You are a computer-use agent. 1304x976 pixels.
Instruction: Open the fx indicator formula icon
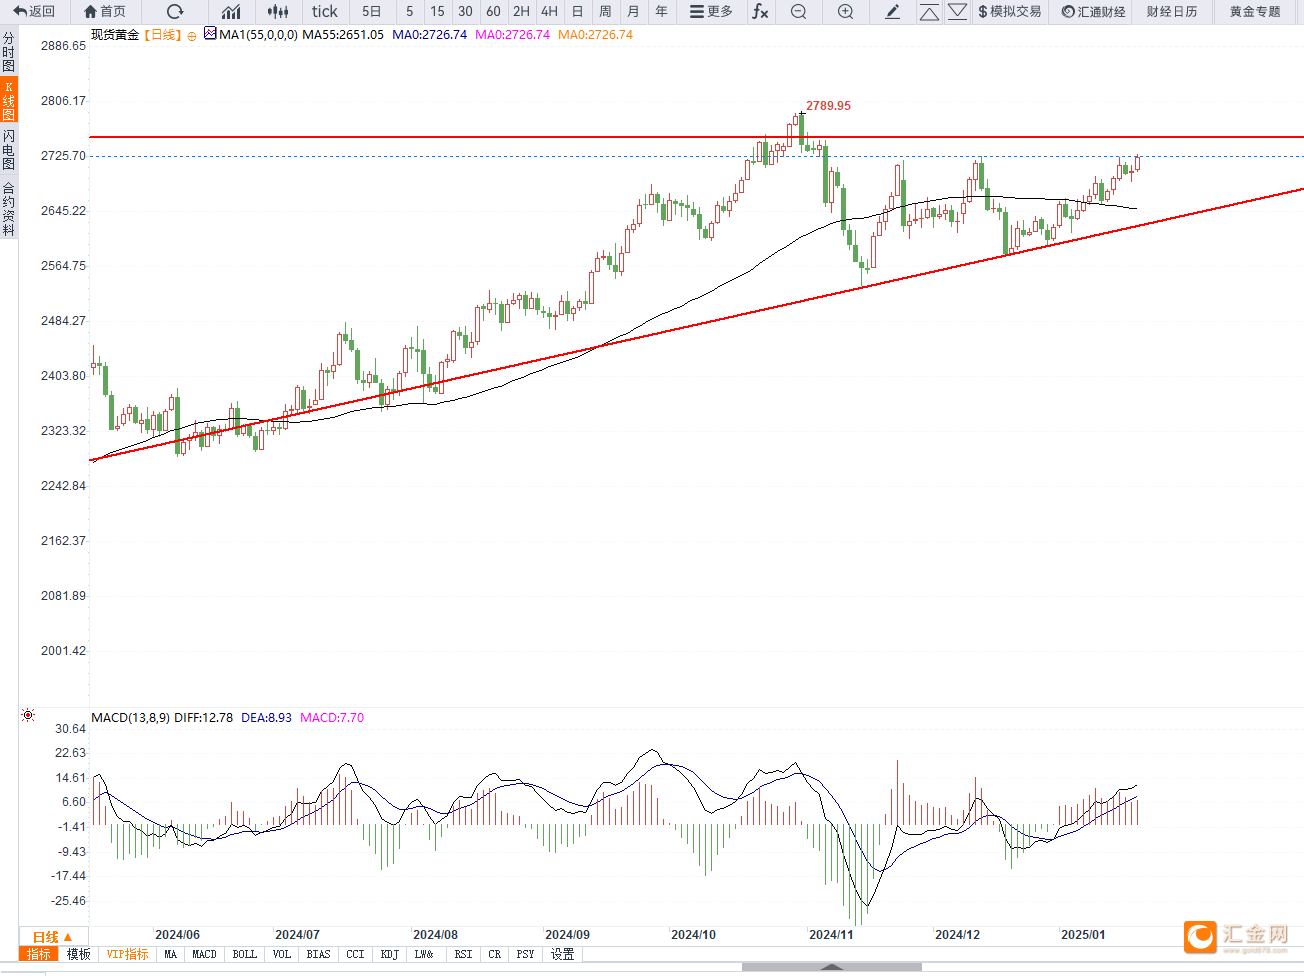click(x=760, y=12)
